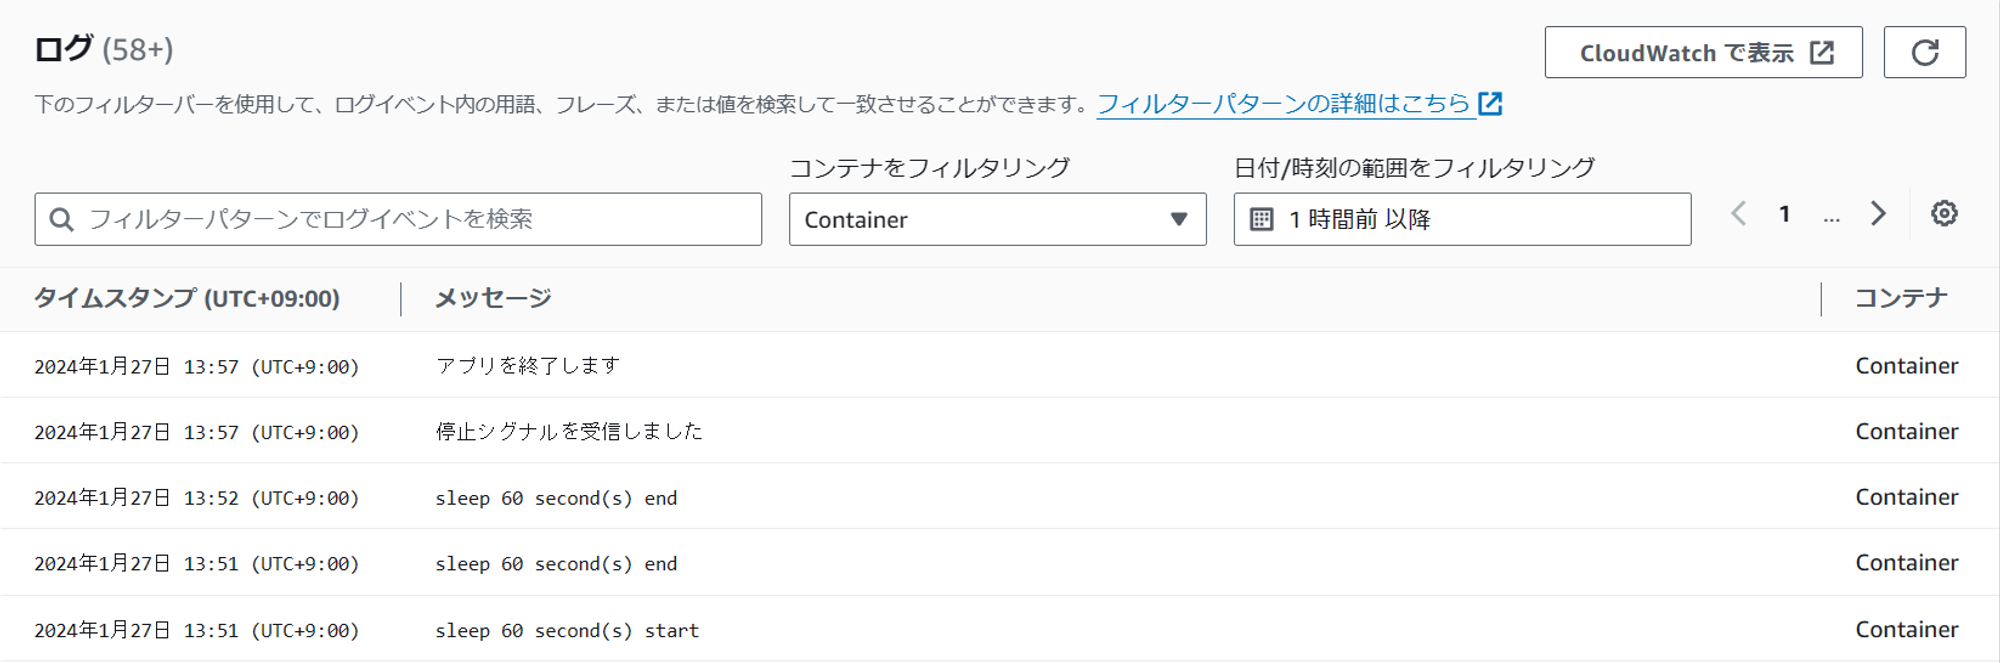This screenshot has height=663, width=2000.
Task: Sort by タイムスタンプ column header
Action: coord(187,298)
